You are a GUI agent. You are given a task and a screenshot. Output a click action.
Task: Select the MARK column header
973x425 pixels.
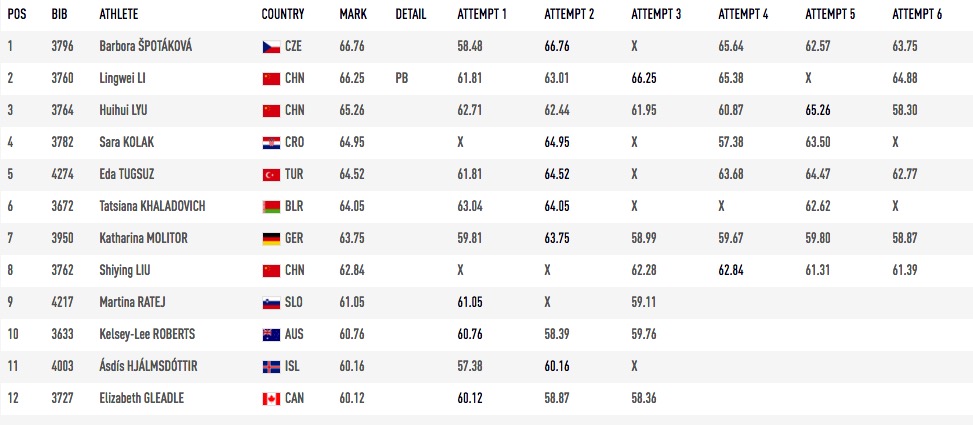353,14
